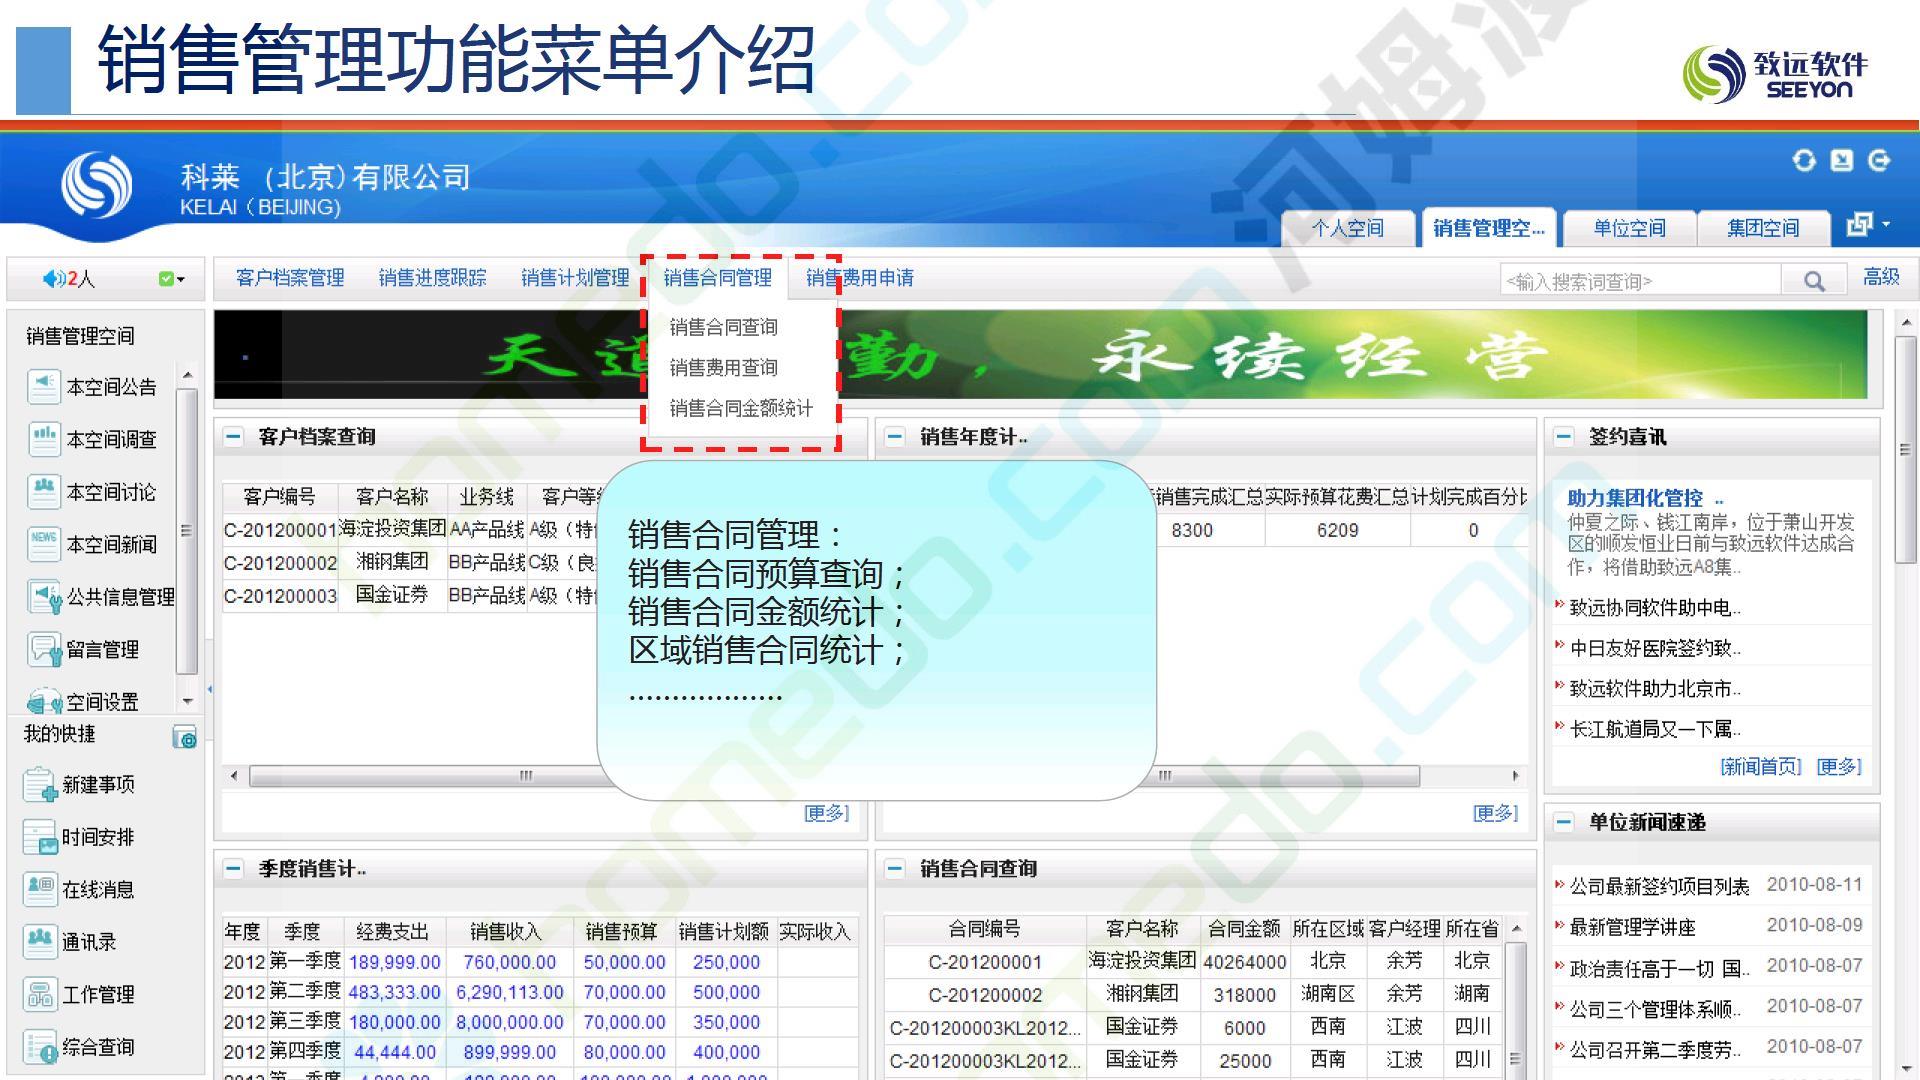Select 销售合同金额统计 menu item
Screen dimensions: 1920x1080
(741, 408)
